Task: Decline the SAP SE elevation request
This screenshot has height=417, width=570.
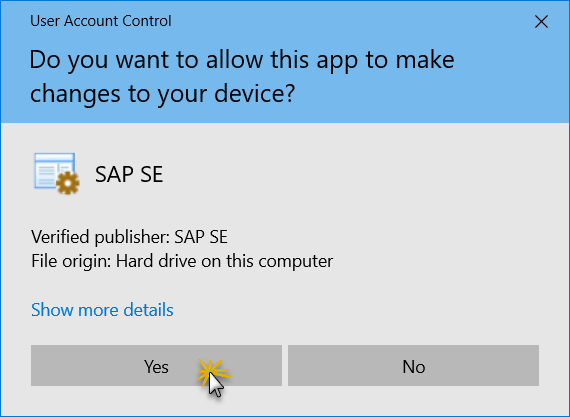Action: click(x=413, y=365)
